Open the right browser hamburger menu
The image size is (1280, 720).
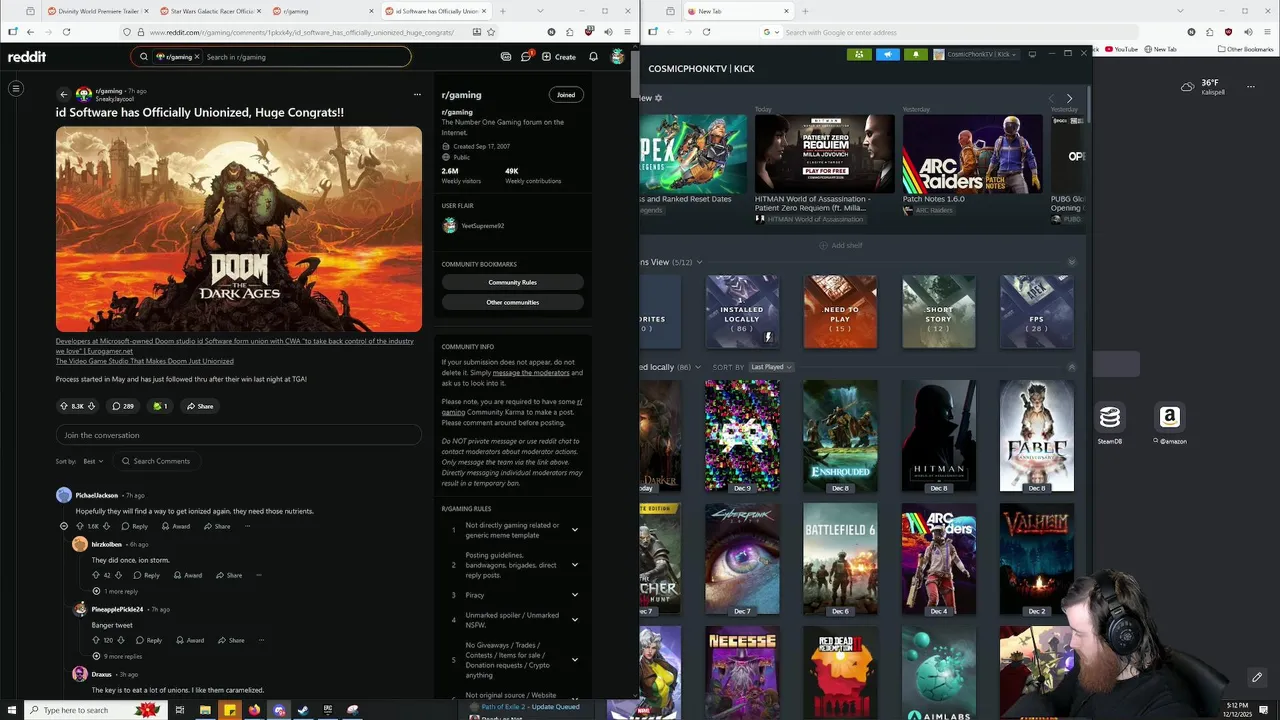tap(1268, 32)
